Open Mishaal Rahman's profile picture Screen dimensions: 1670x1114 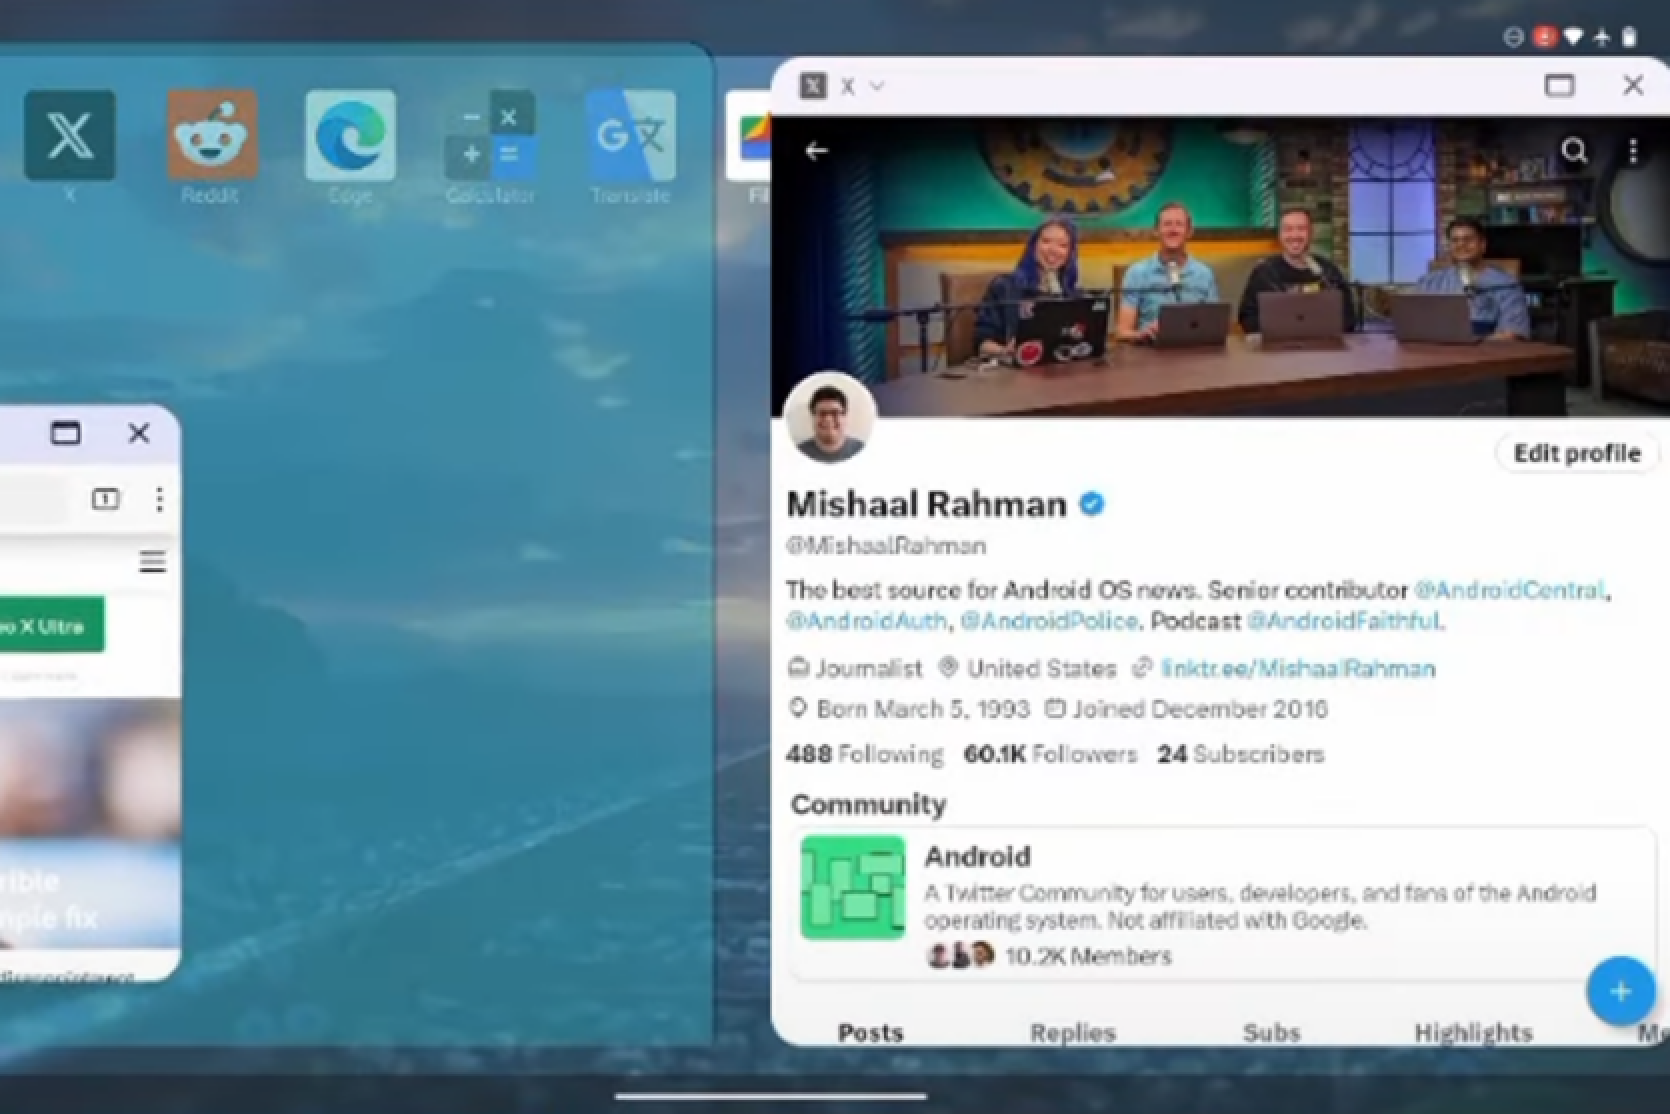click(x=830, y=419)
